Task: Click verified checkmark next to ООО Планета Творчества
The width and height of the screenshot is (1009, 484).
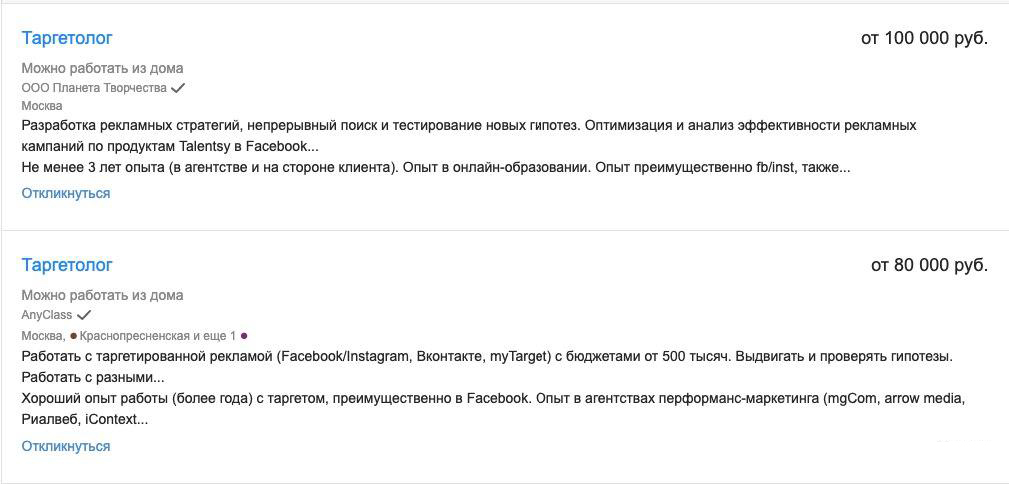Action: [178, 88]
